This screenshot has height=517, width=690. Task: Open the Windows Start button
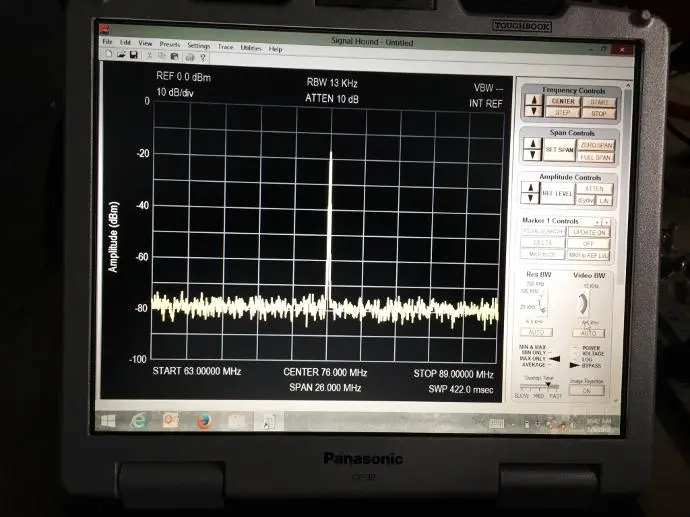click(108, 421)
